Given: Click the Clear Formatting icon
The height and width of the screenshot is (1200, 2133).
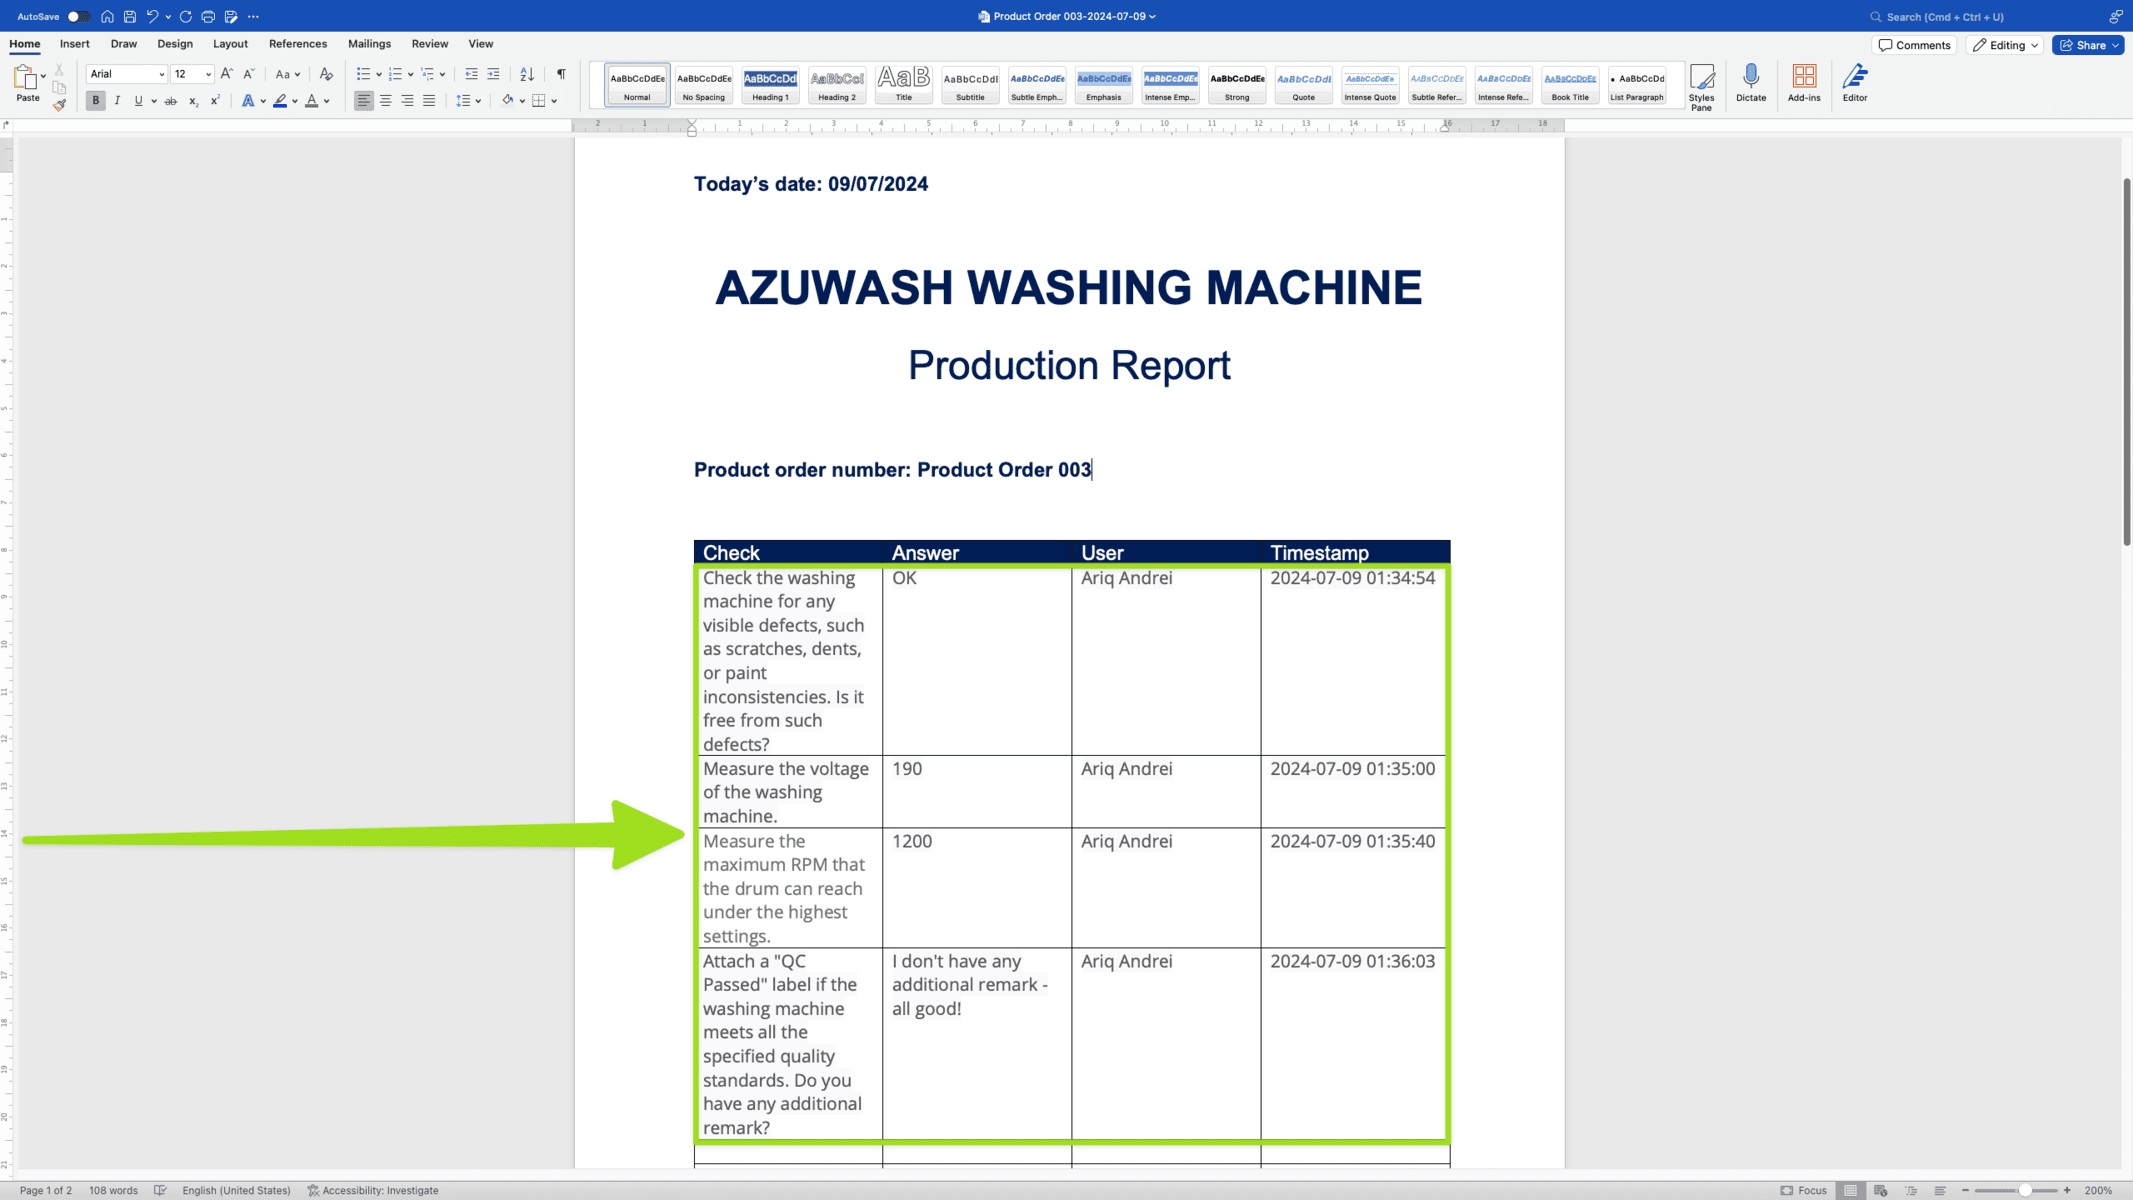Looking at the screenshot, I should tap(326, 74).
